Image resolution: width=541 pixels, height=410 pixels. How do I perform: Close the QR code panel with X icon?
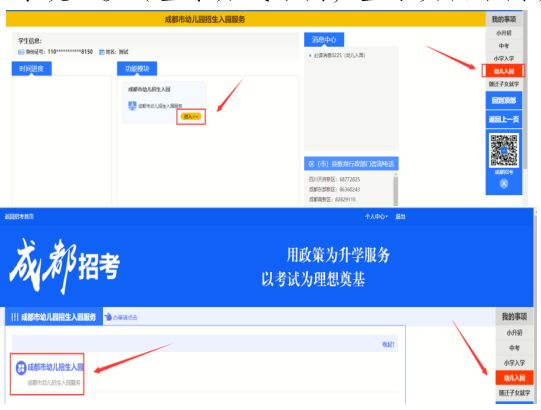click(x=504, y=184)
